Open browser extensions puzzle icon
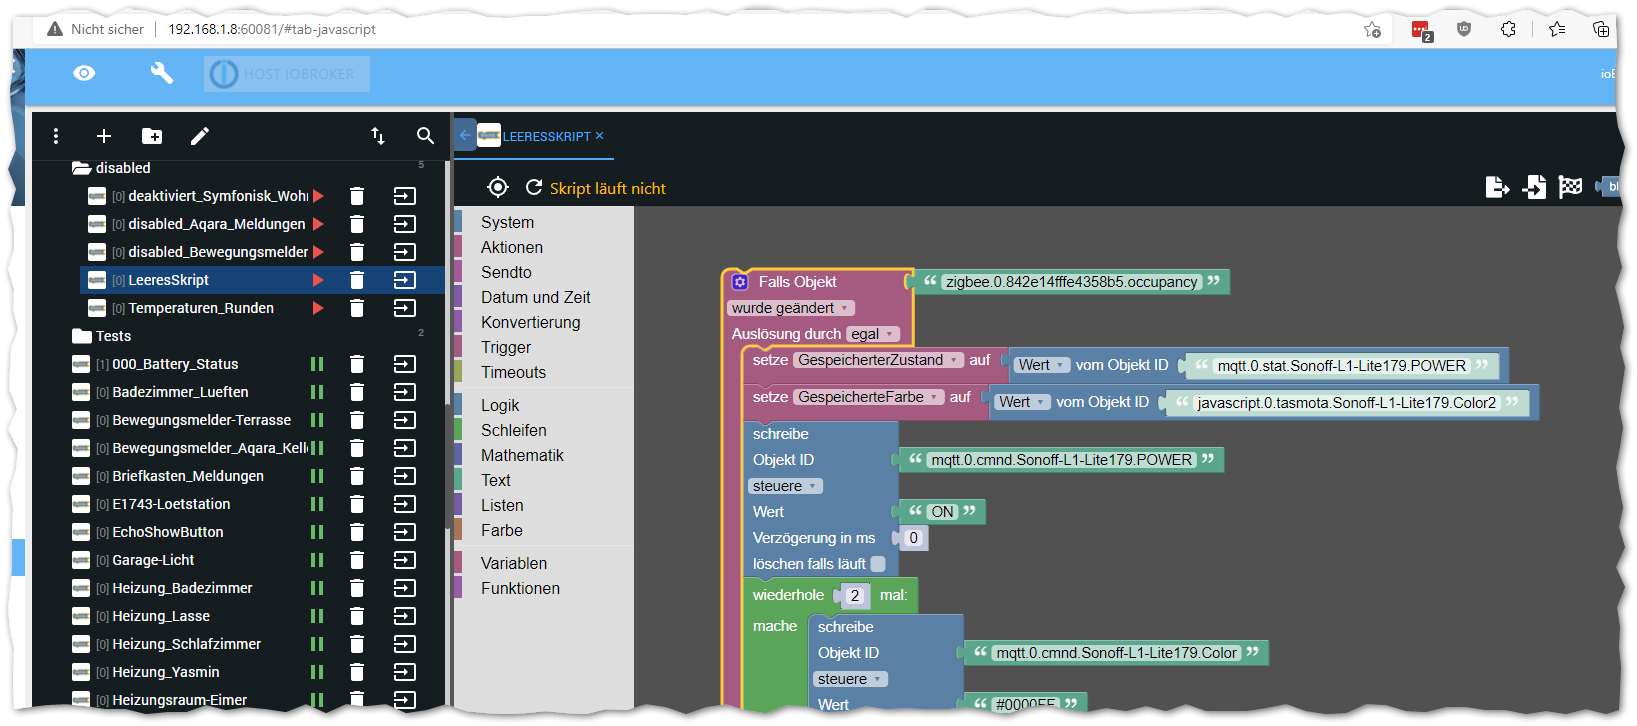1637x726 pixels. click(x=1509, y=29)
